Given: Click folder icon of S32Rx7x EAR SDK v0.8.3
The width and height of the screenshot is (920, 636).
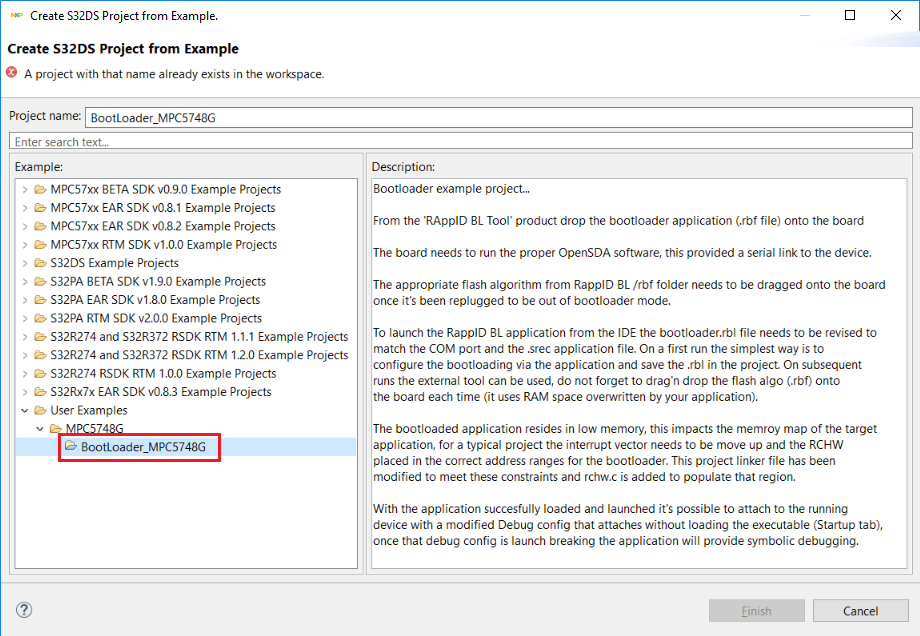Looking at the screenshot, I should pyautogui.click(x=40, y=392).
